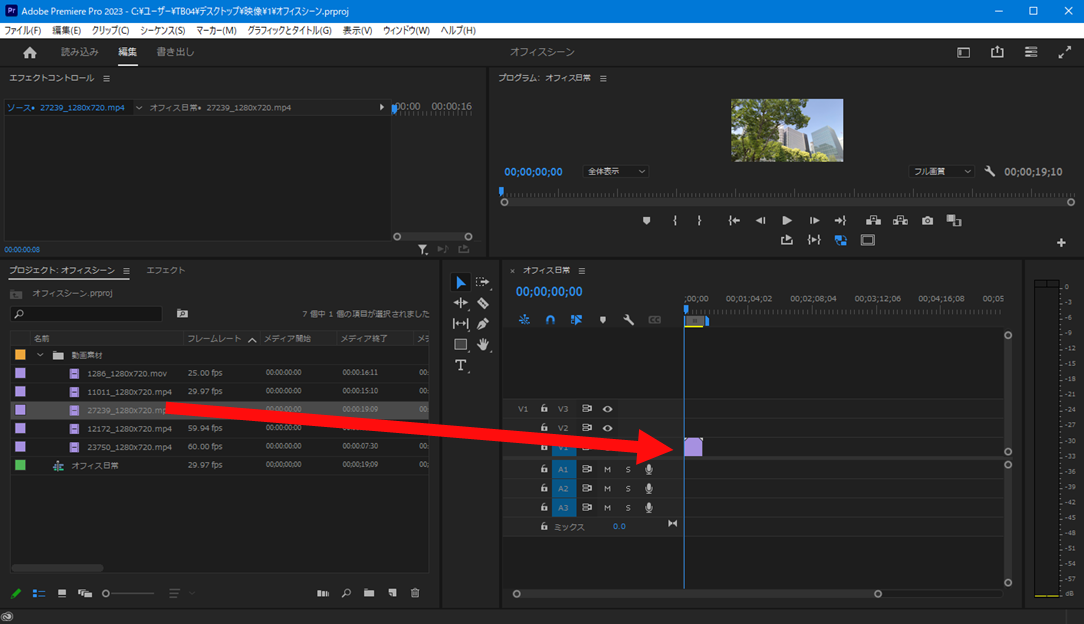1084x624 pixels.
Task: Click orange label swatch of 動画素材
Action: coord(21,354)
